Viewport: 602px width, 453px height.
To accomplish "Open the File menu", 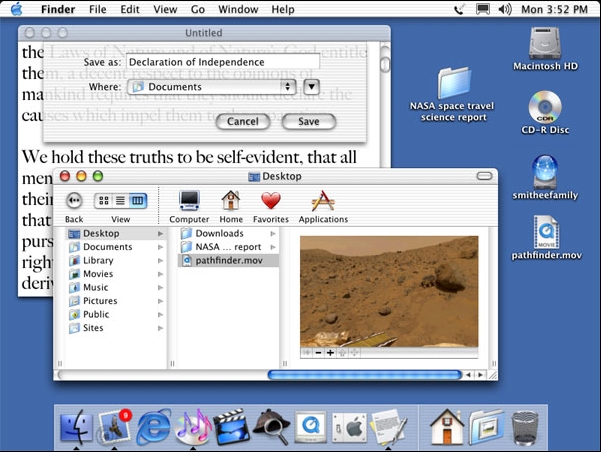I will (x=98, y=9).
